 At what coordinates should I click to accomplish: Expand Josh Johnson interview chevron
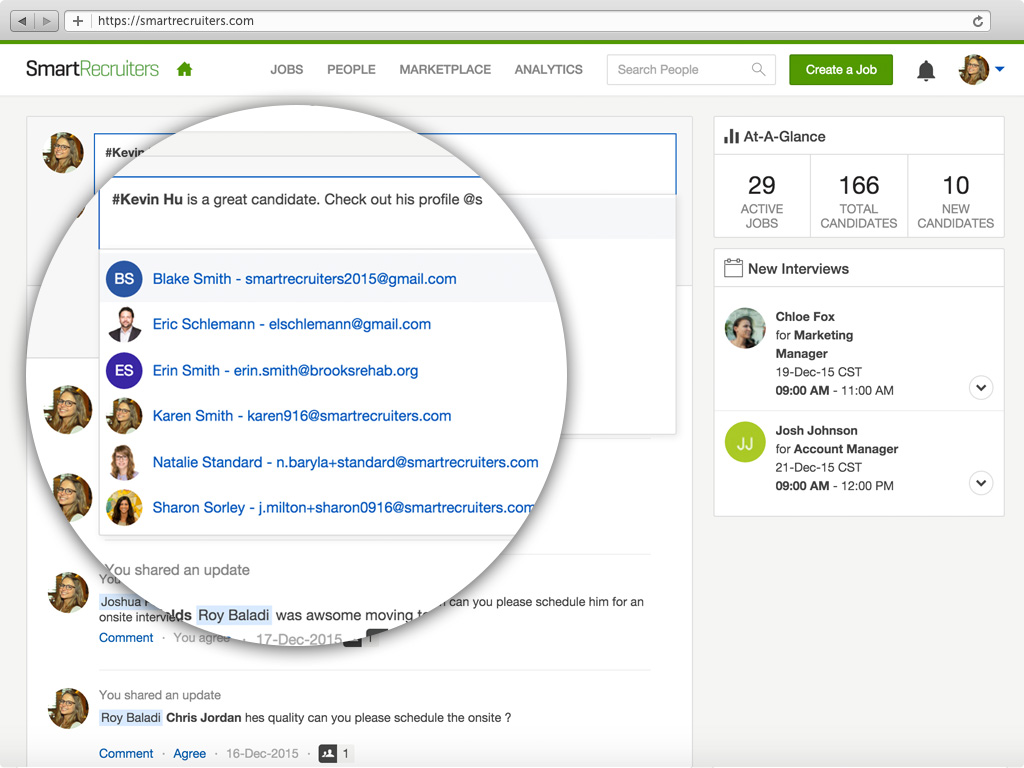981,483
